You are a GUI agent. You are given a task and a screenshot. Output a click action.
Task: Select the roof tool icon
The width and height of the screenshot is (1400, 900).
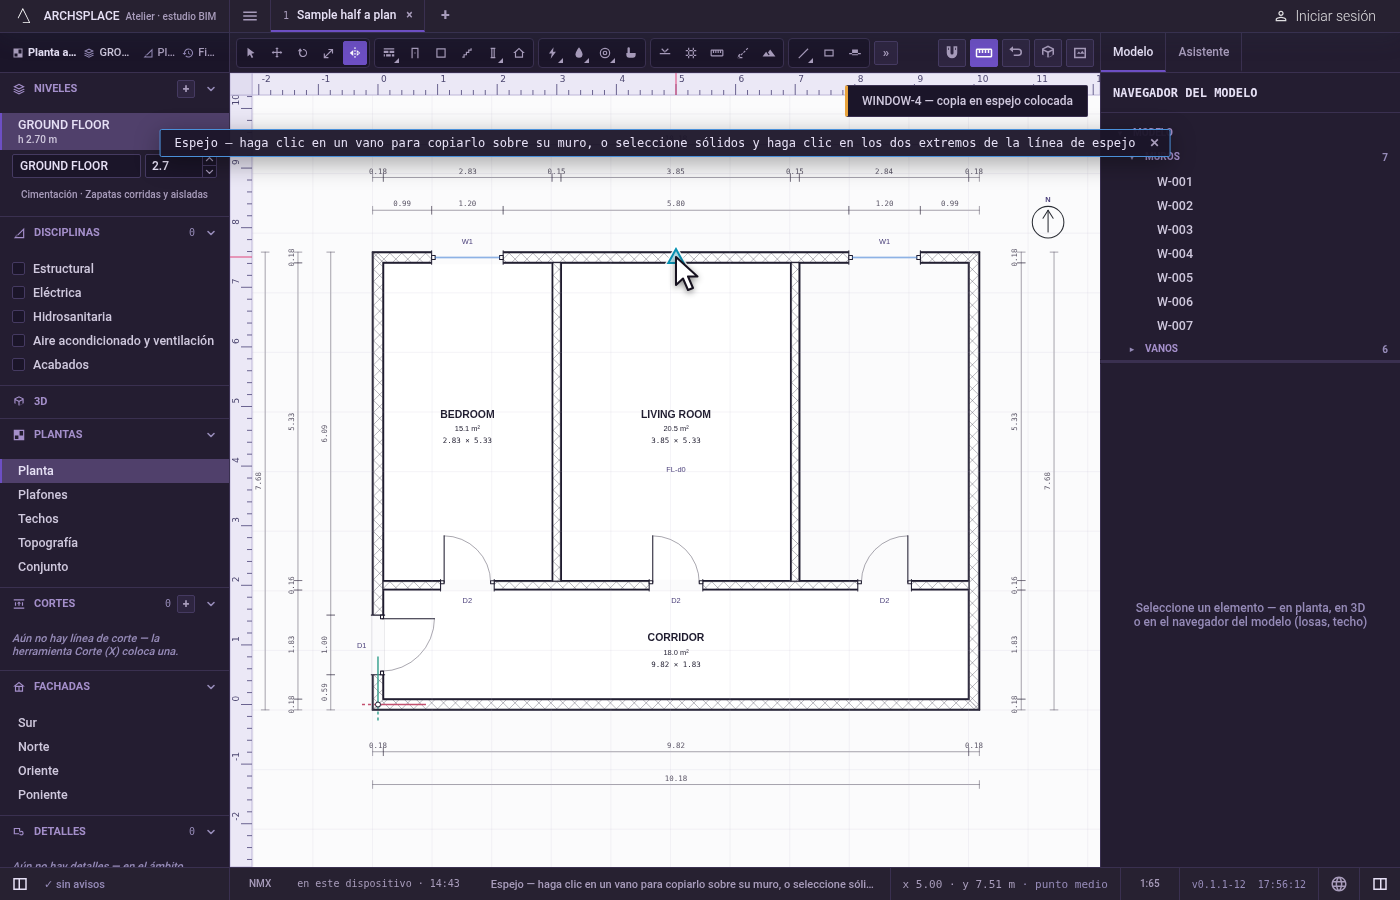pyautogui.click(x=519, y=53)
